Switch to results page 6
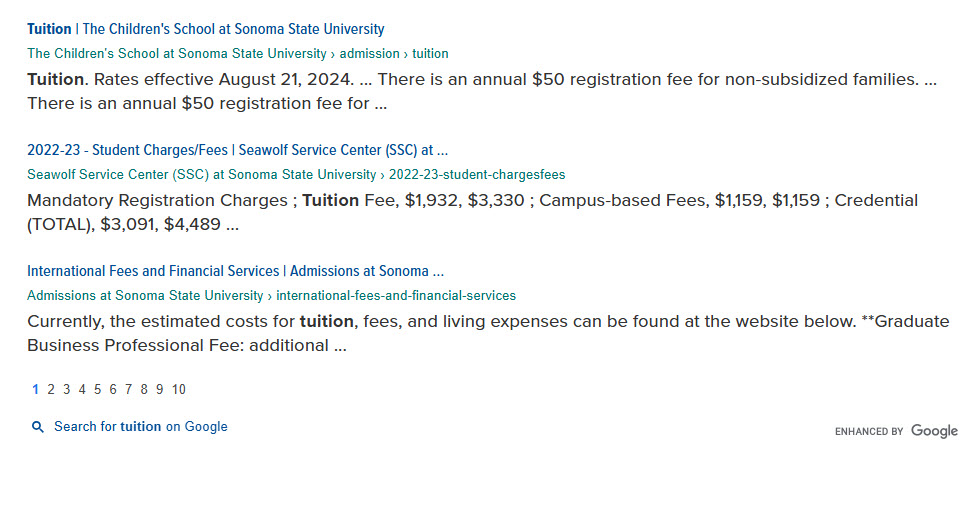975x506 pixels. coord(113,389)
